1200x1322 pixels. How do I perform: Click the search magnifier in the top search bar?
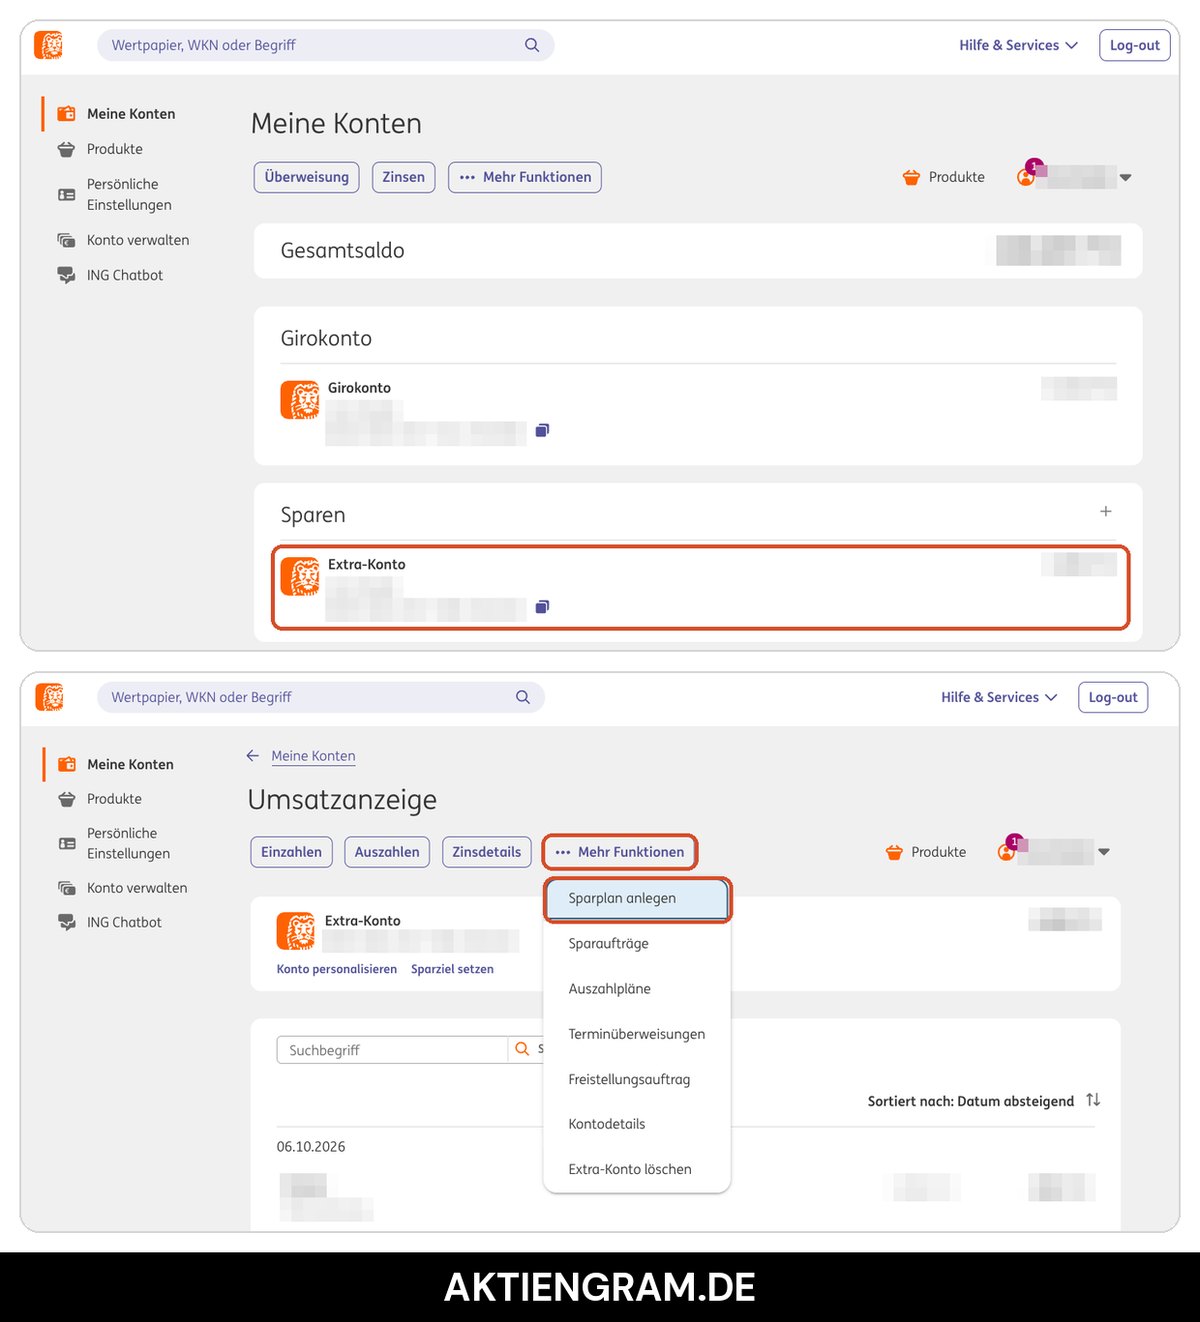532,45
